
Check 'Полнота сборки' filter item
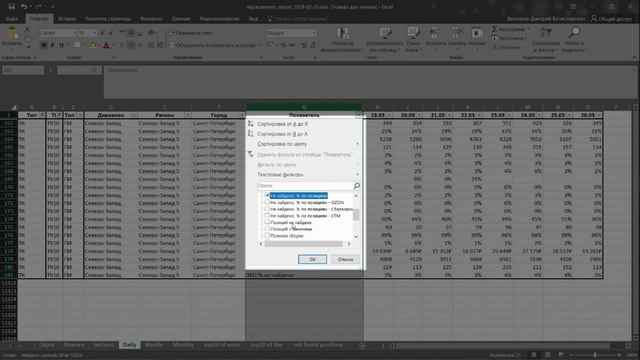pyautogui.click(x=267, y=236)
